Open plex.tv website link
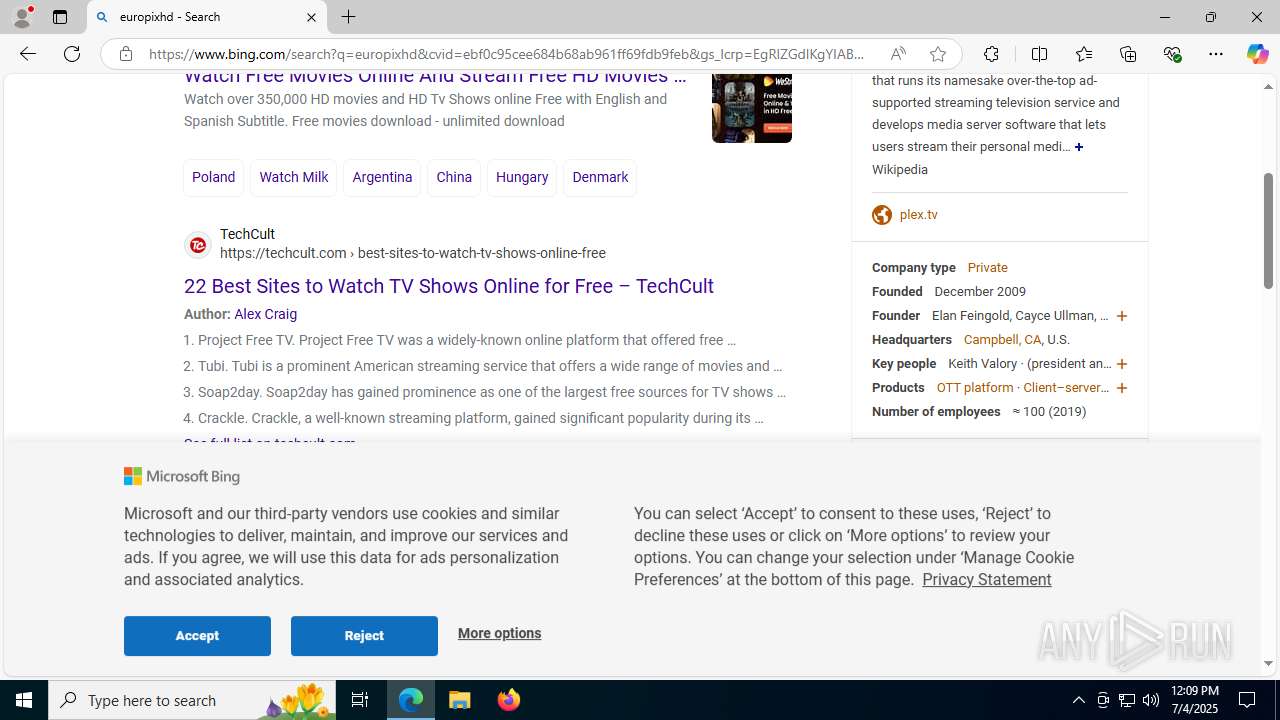This screenshot has width=1280, height=720. click(918, 215)
